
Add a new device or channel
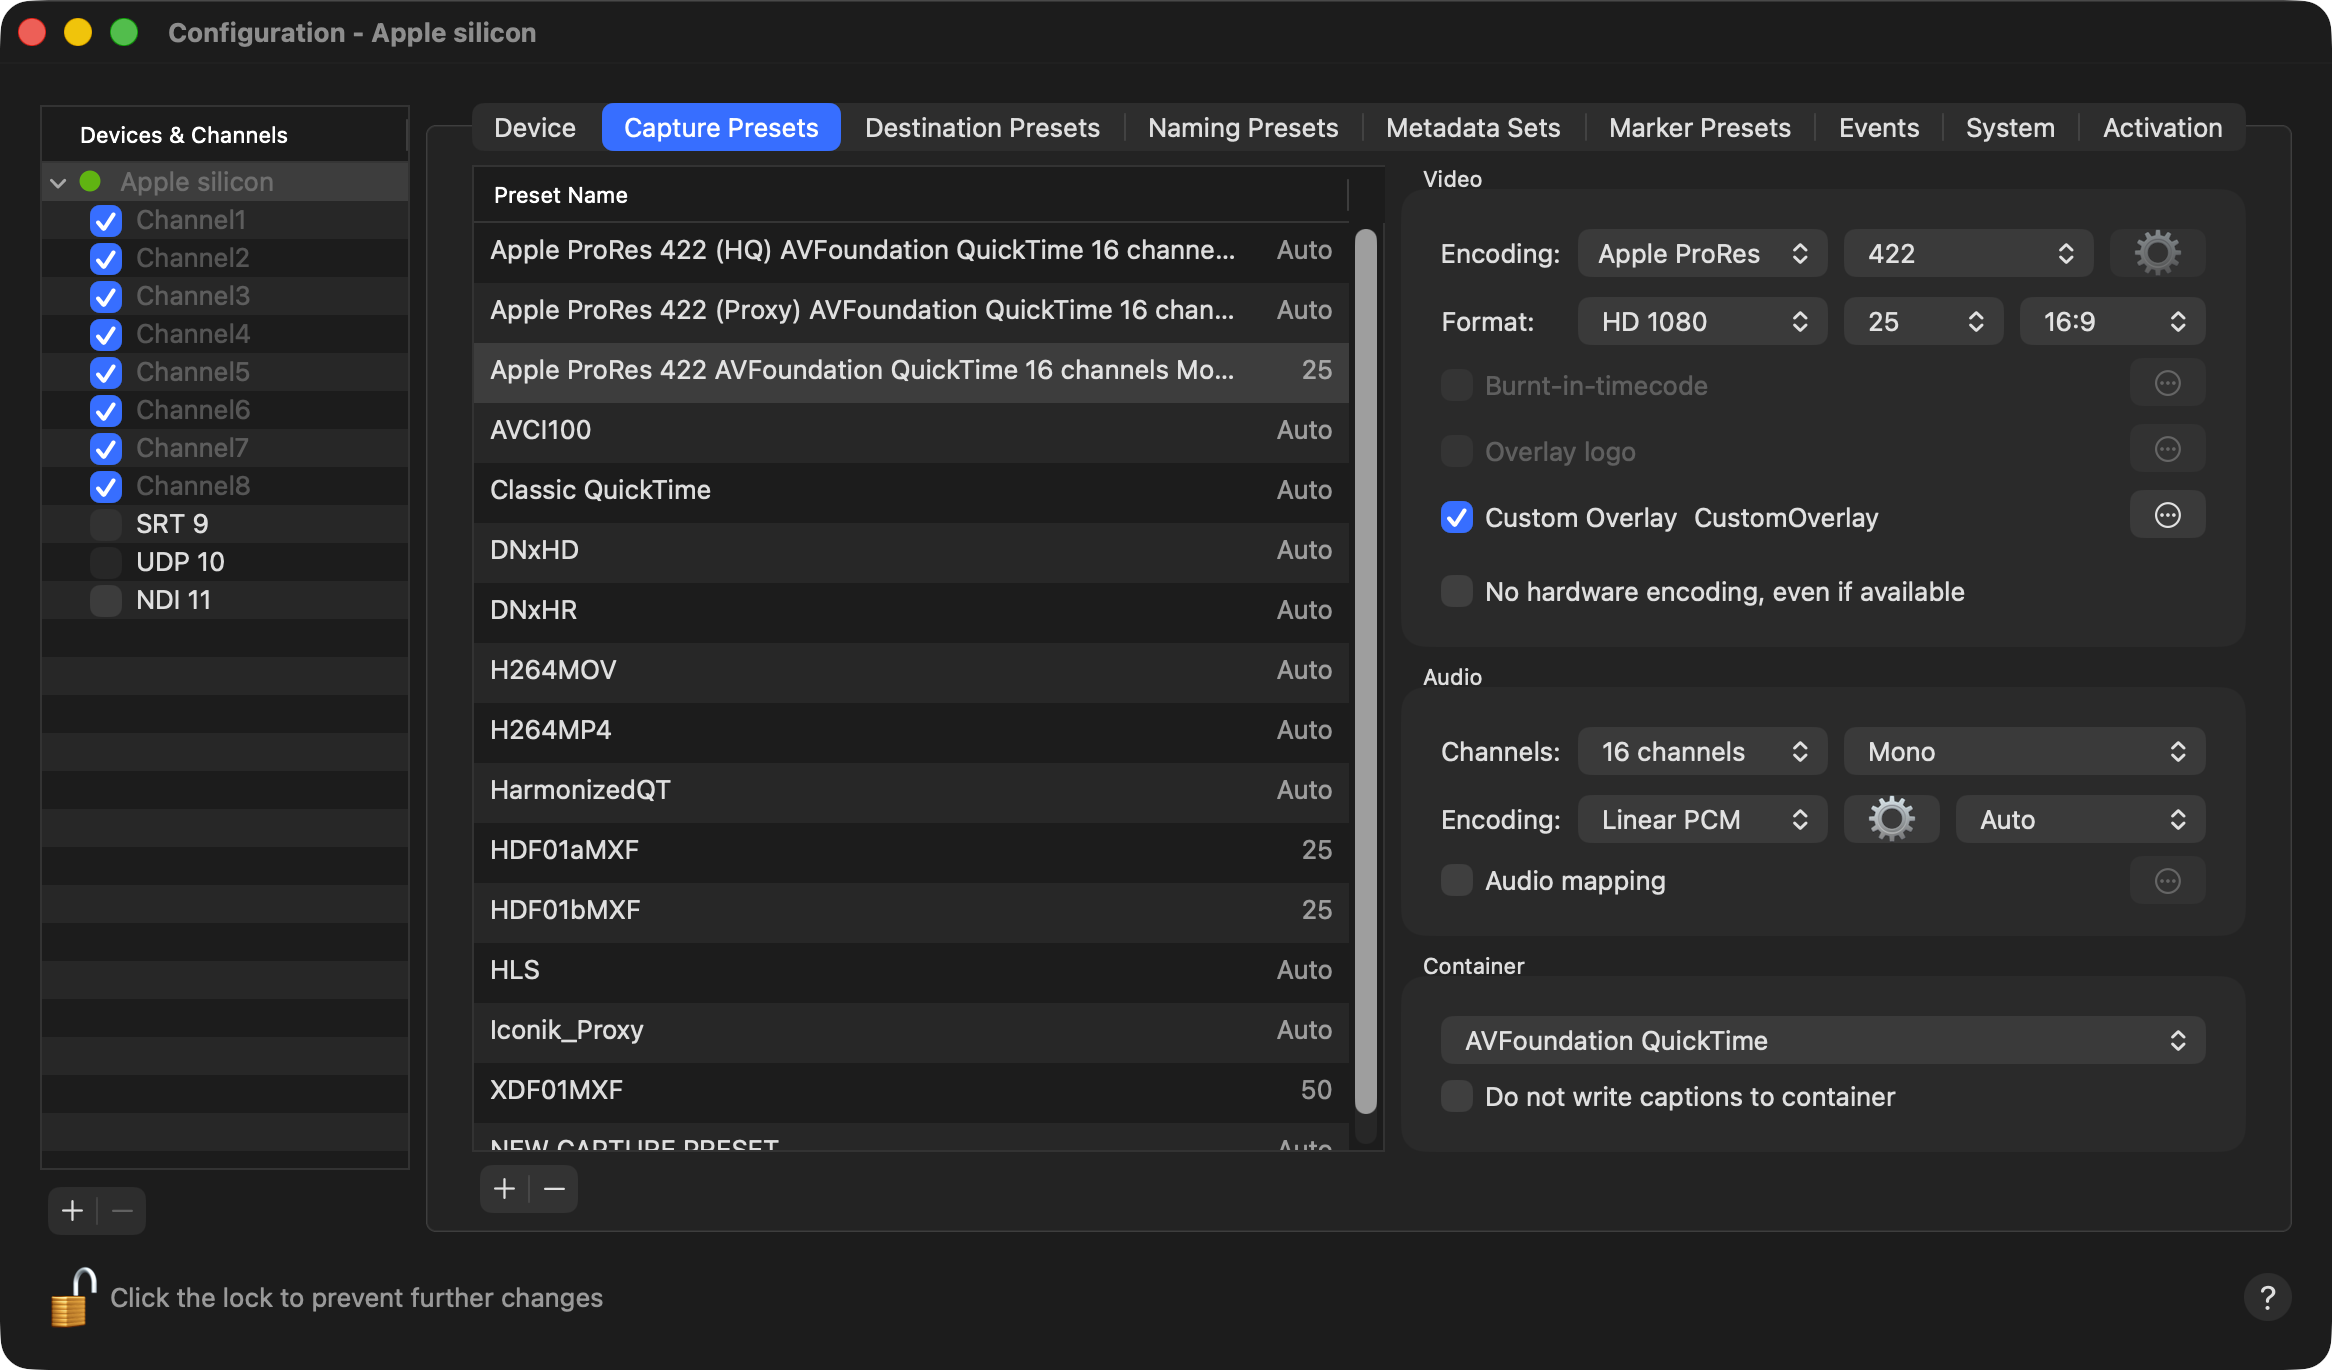point(72,1211)
